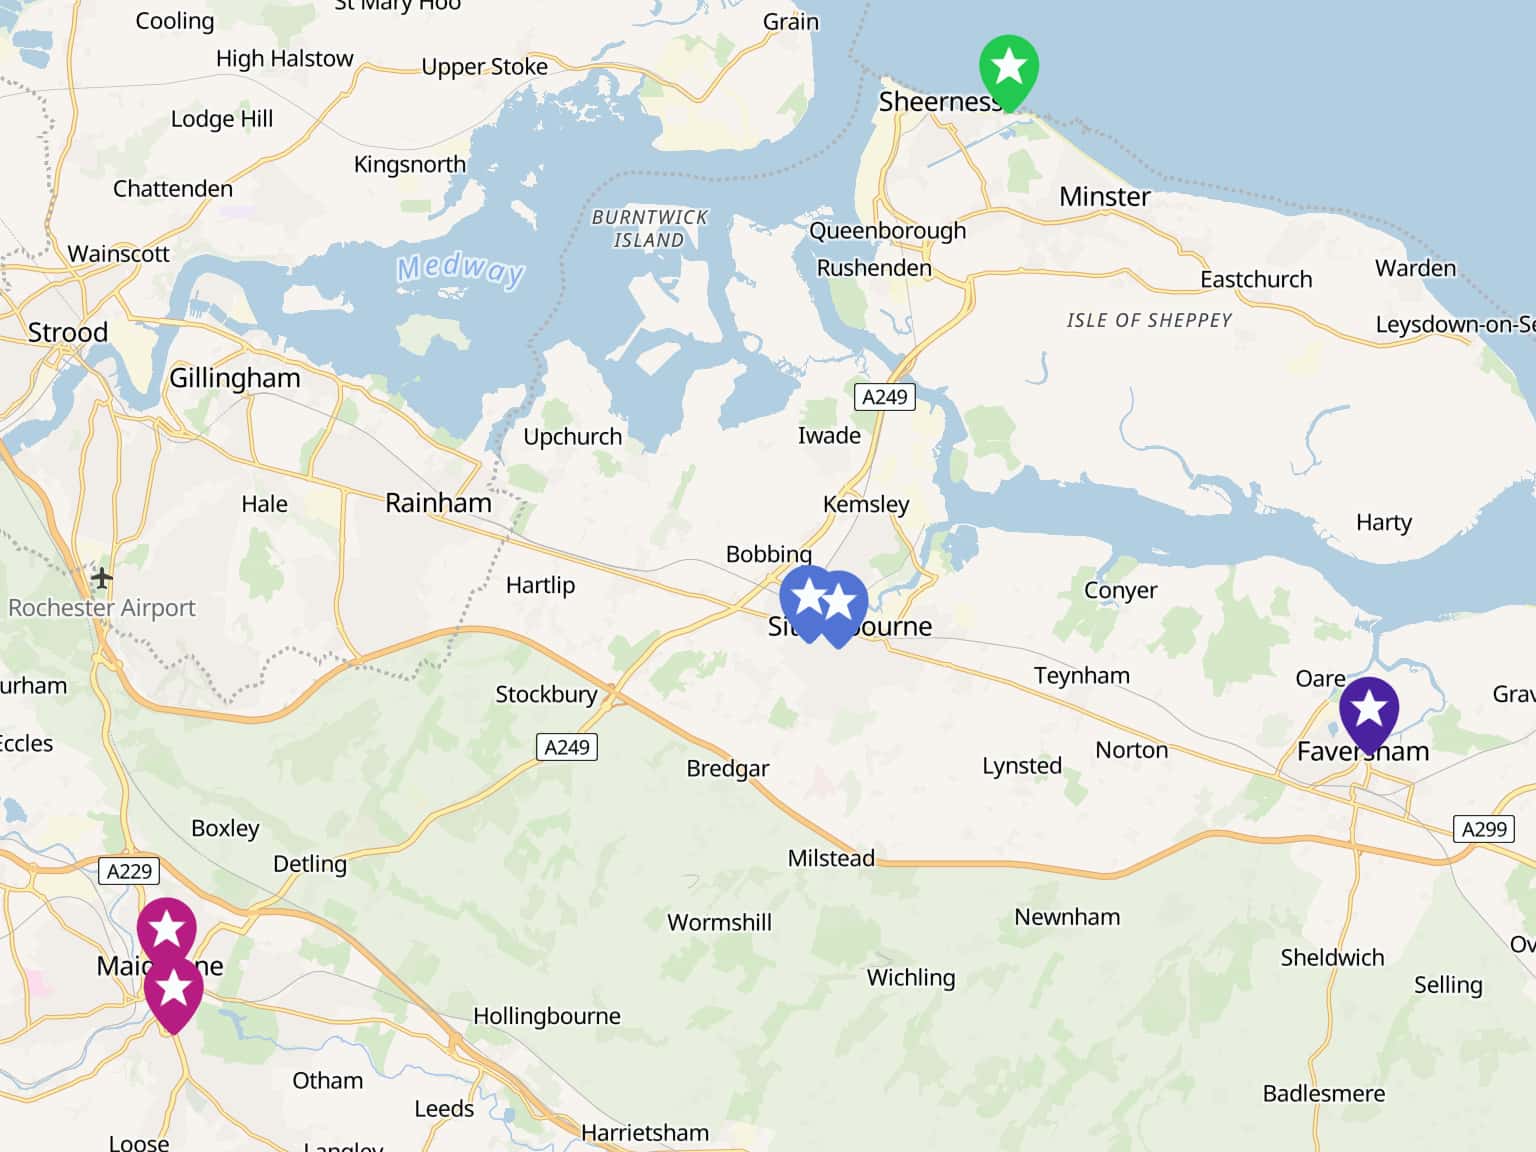Select the dark purple star marker at Faversham
Screen dimensions: 1536x1152
click(x=1368, y=712)
